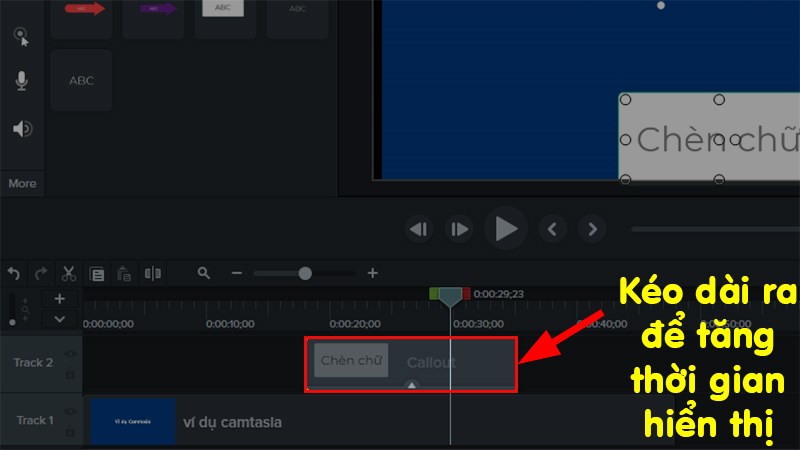Paste media onto the timeline
This screenshot has height=450, width=800.
[124, 274]
